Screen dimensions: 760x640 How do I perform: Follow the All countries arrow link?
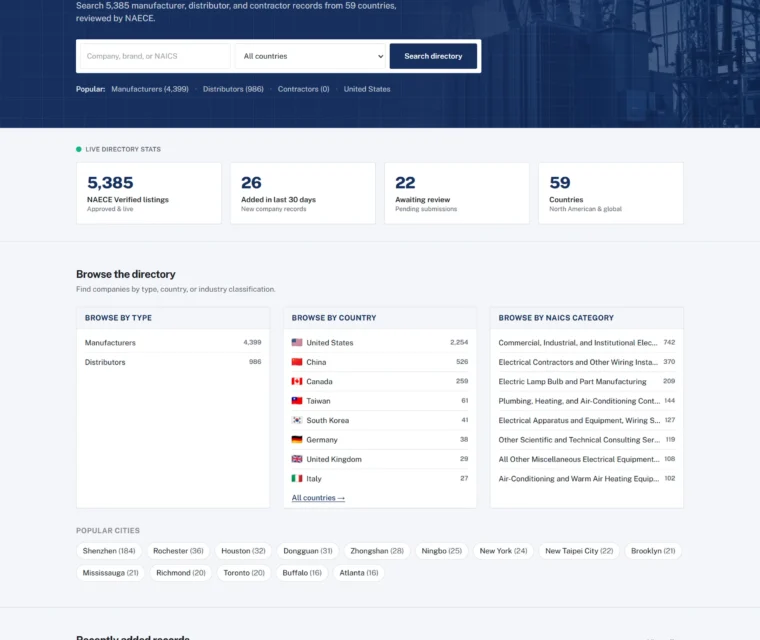click(x=318, y=498)
